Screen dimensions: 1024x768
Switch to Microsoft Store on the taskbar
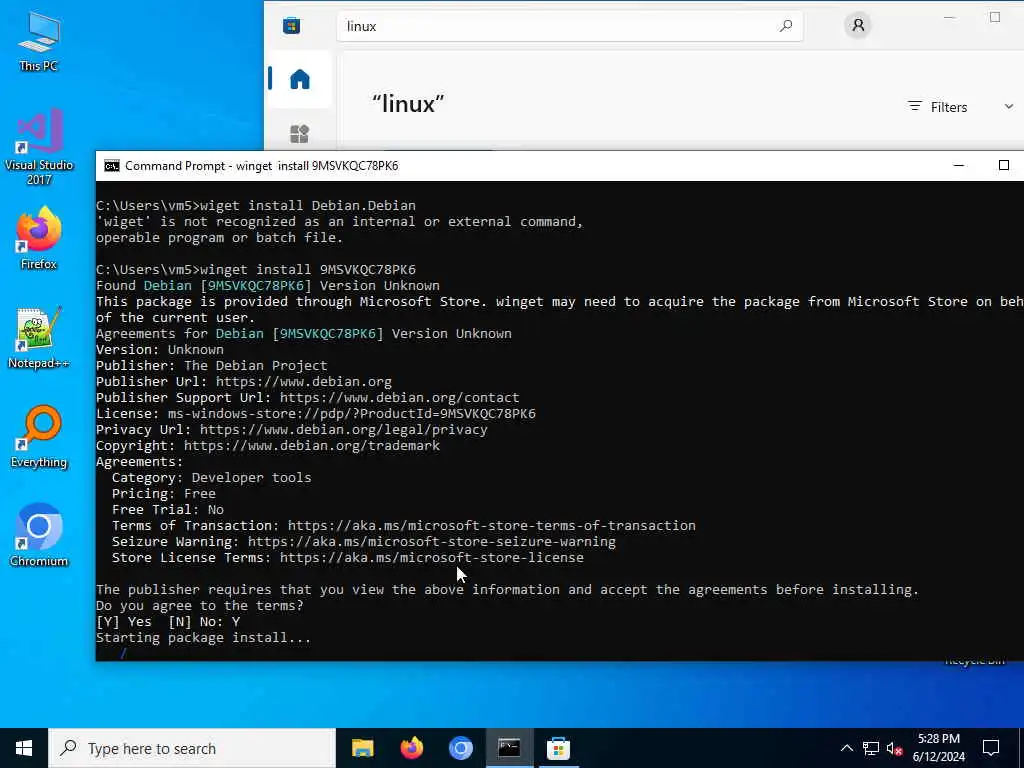(x=558, y=748)
